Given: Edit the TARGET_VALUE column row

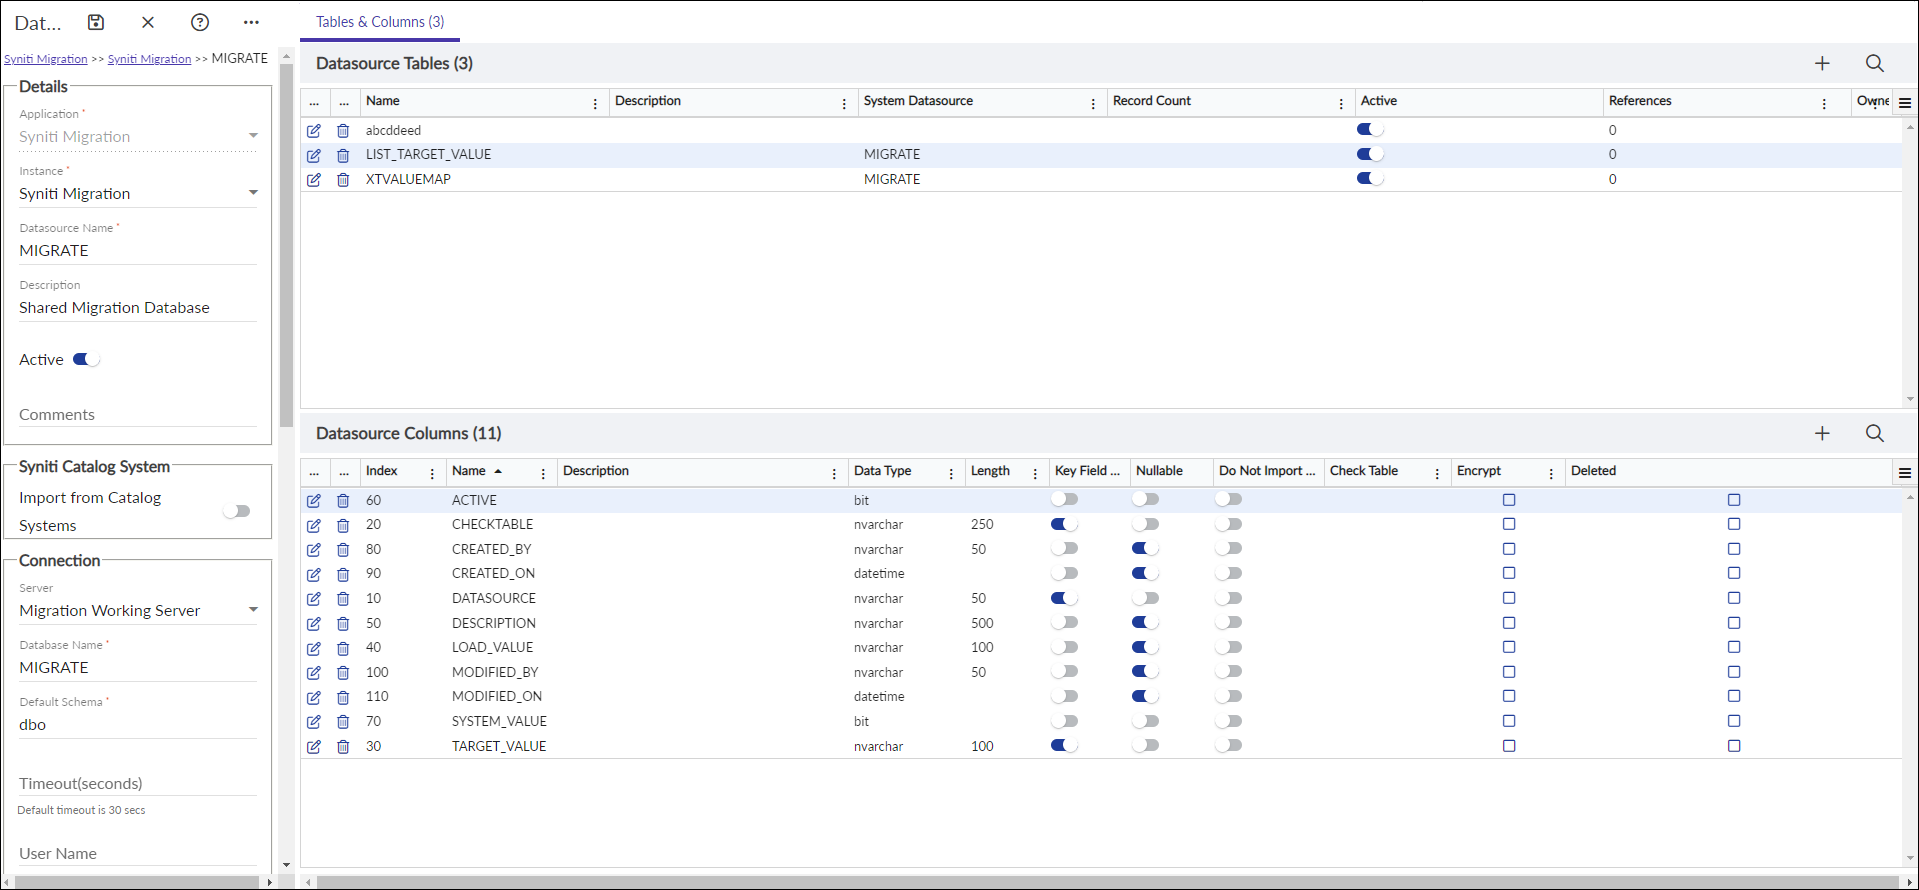Looking at the screenshot, I should [x=314, y=747].
